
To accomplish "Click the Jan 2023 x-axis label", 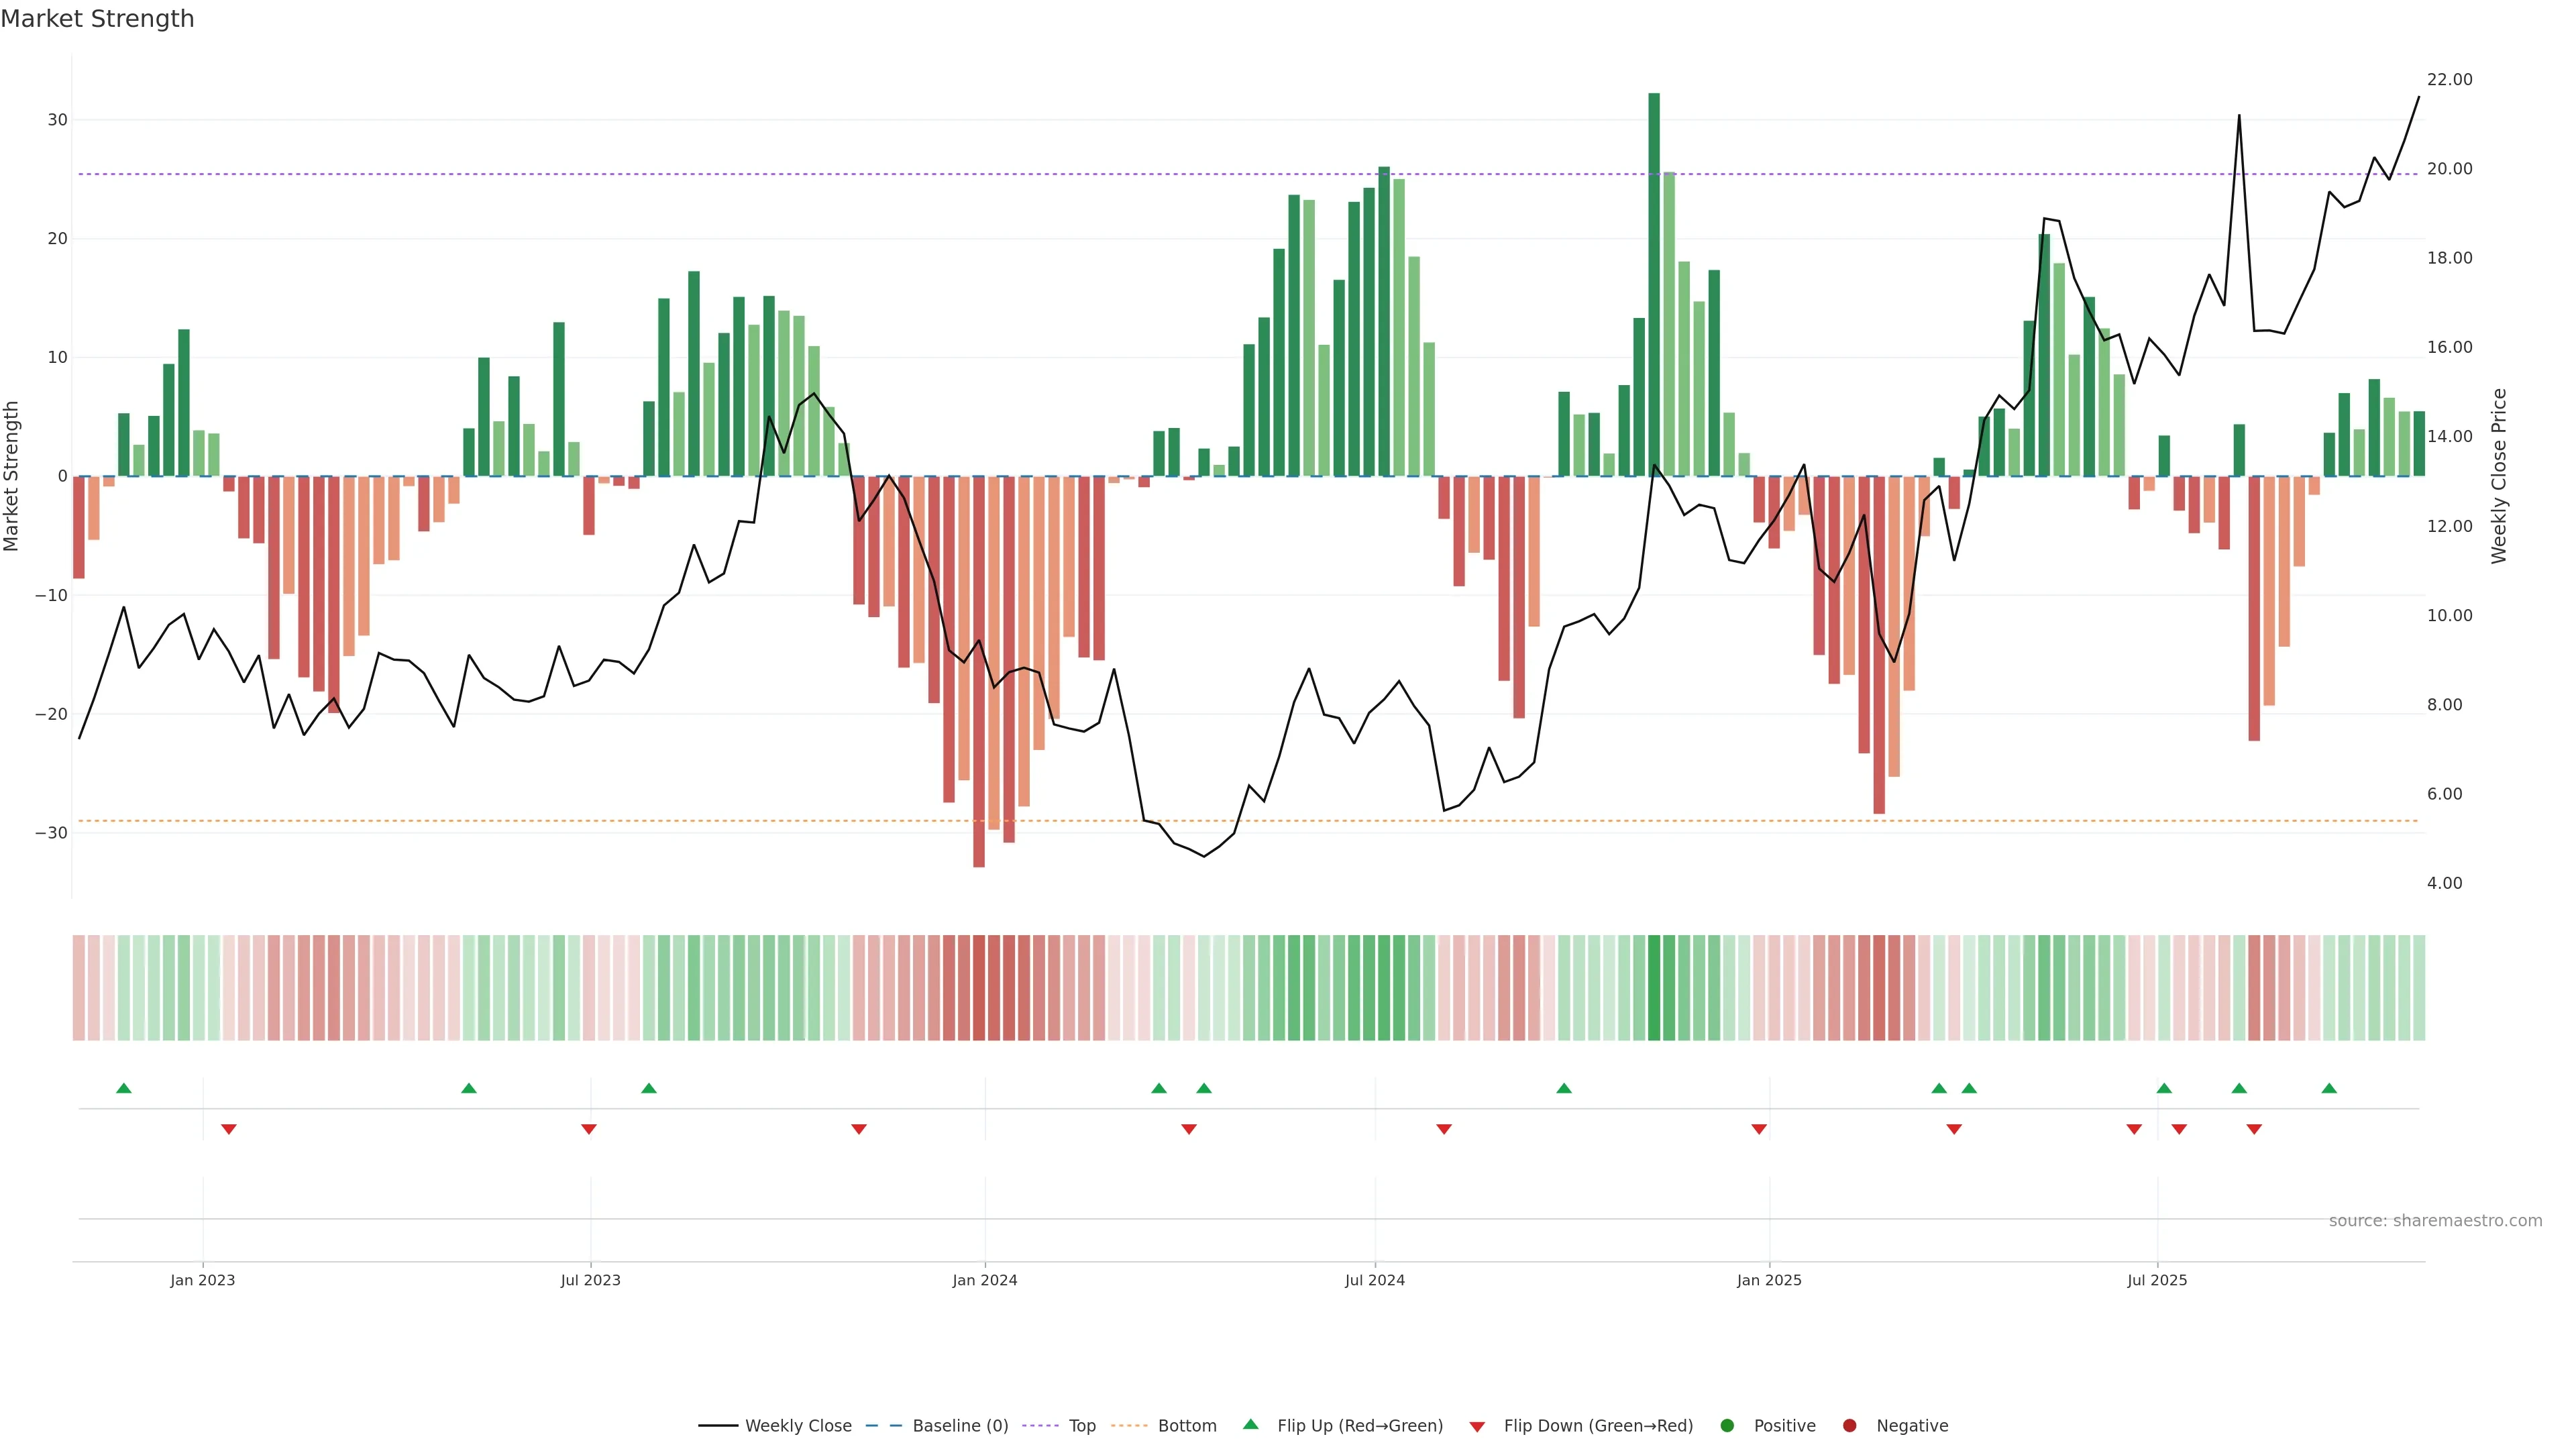I will 202,1280.
